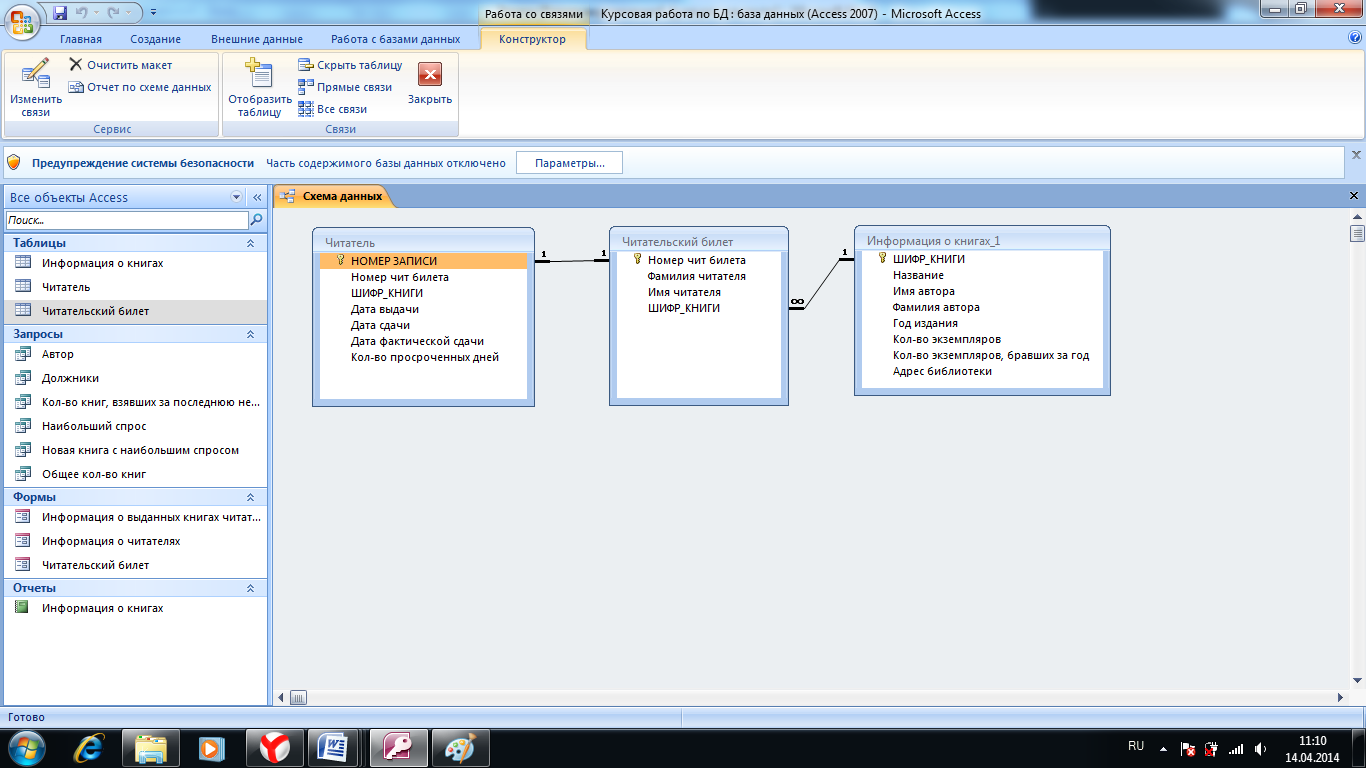Image resolution: width=1366 pixels, height=768 pixels.
Task: Collapse the Отчеты group
Action: 250,588
